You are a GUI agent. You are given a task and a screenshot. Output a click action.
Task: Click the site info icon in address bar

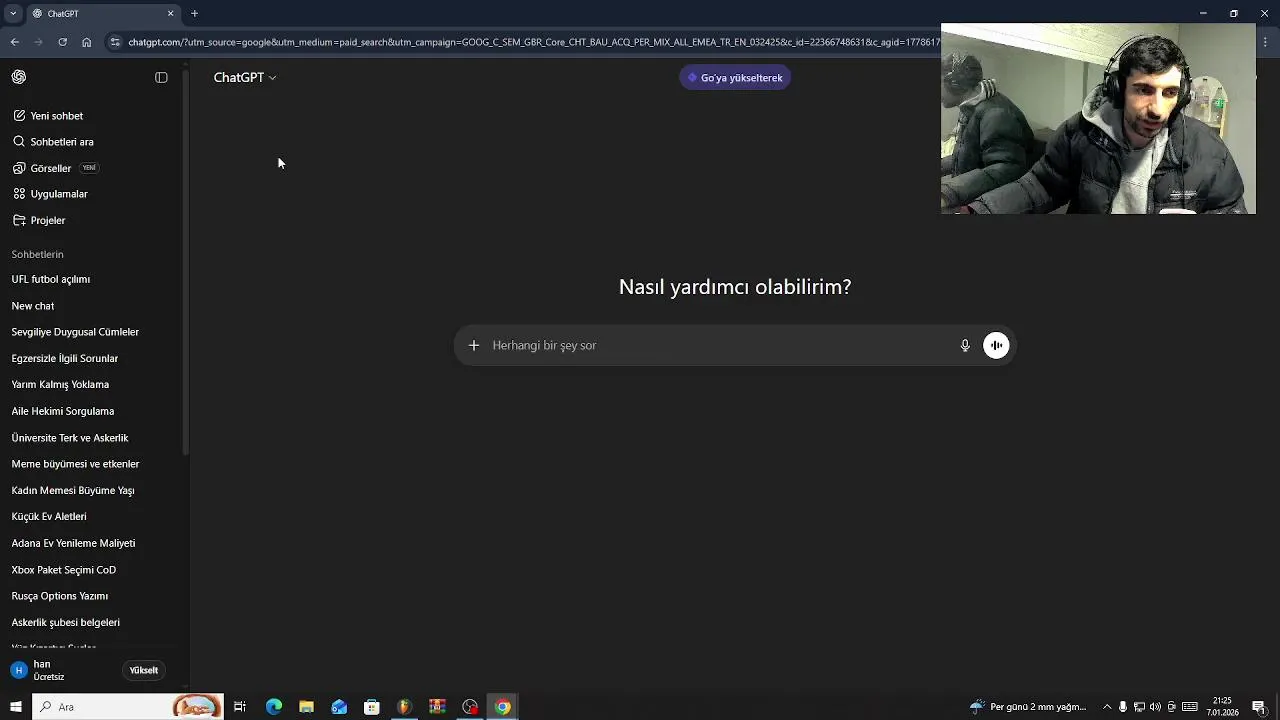pyautogui.click(x=115, y=42)
